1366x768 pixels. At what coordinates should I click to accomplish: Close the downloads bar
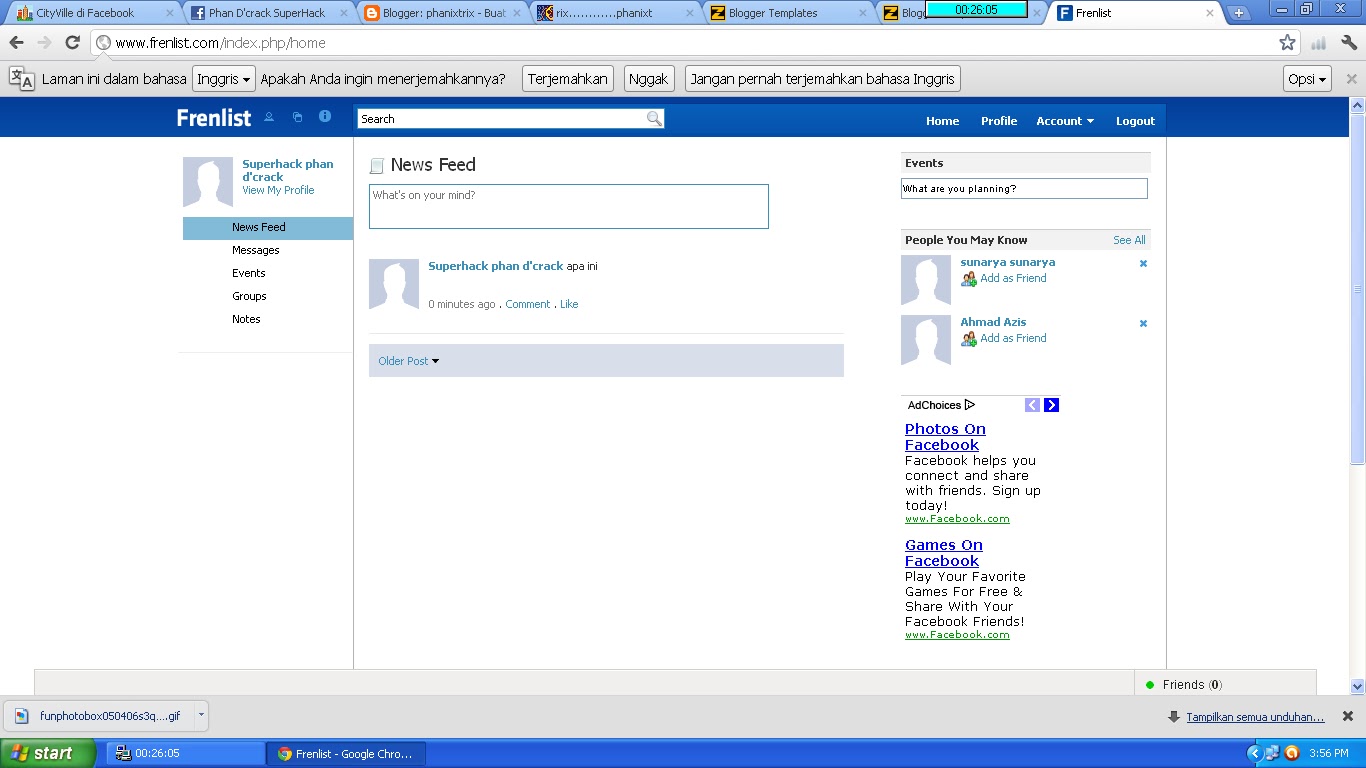[1347, 716]
